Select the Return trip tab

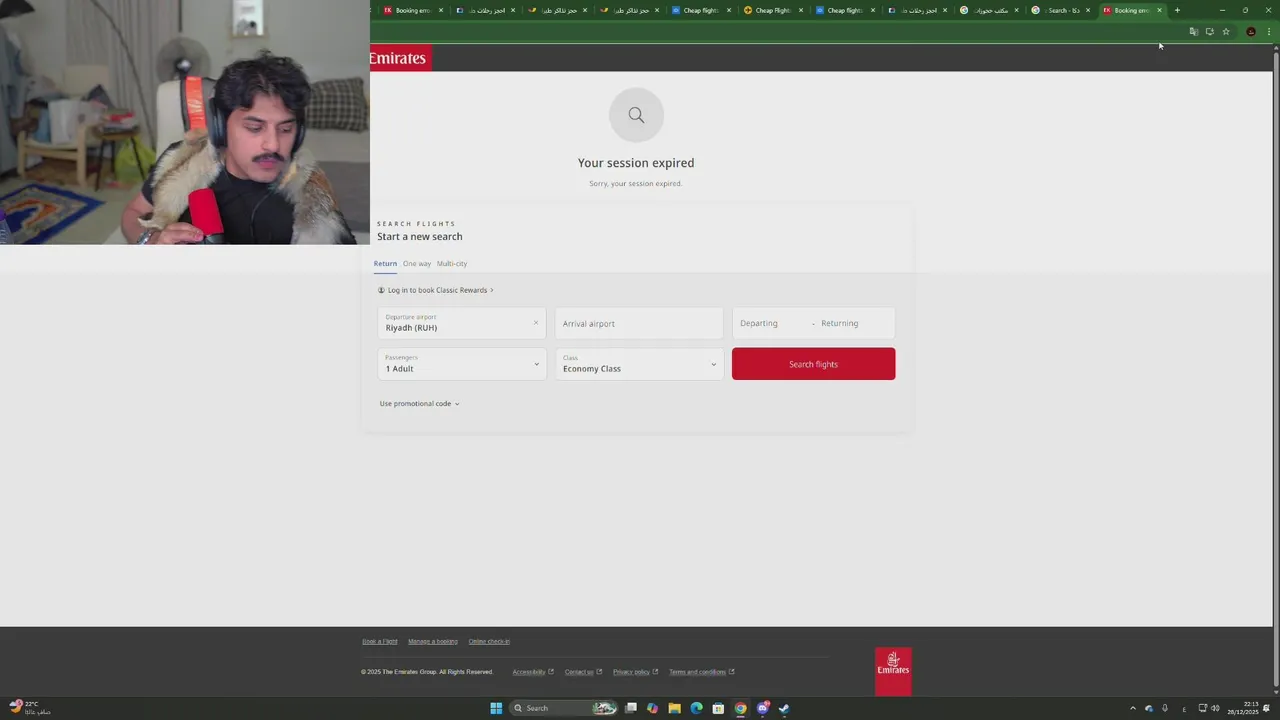click(x=385, y=264)
